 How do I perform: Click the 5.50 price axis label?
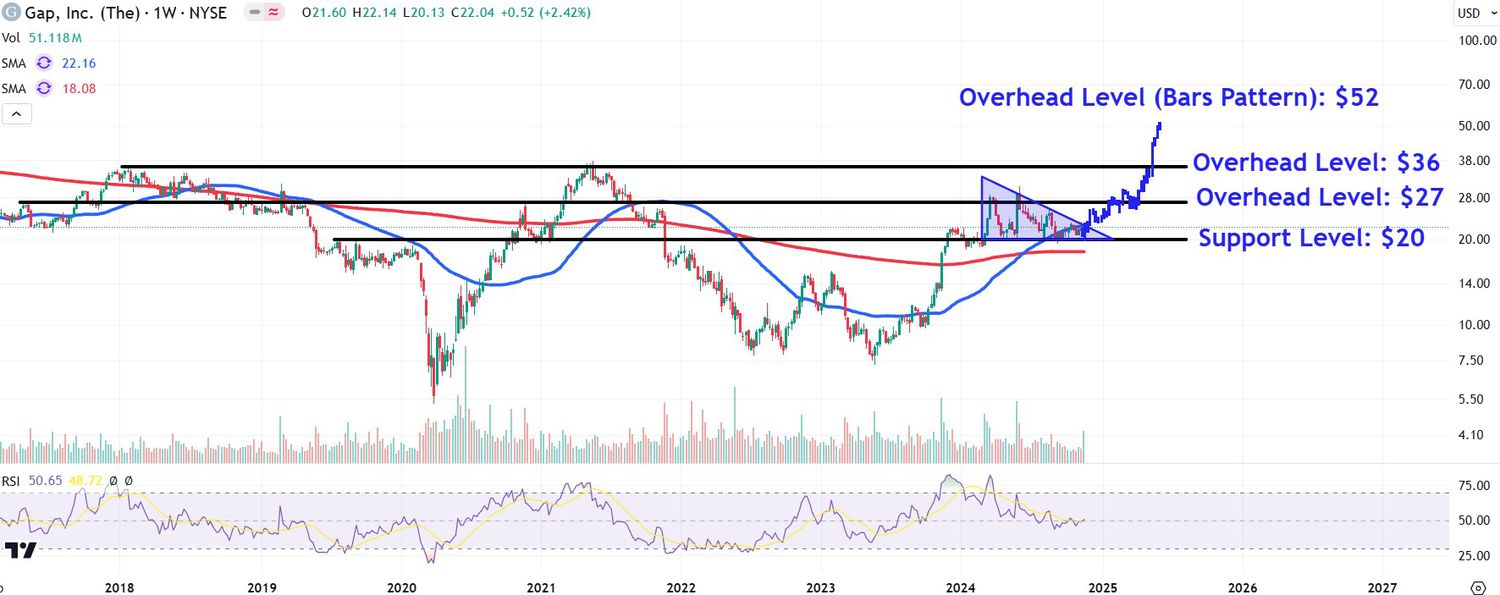pos(1469,399)
